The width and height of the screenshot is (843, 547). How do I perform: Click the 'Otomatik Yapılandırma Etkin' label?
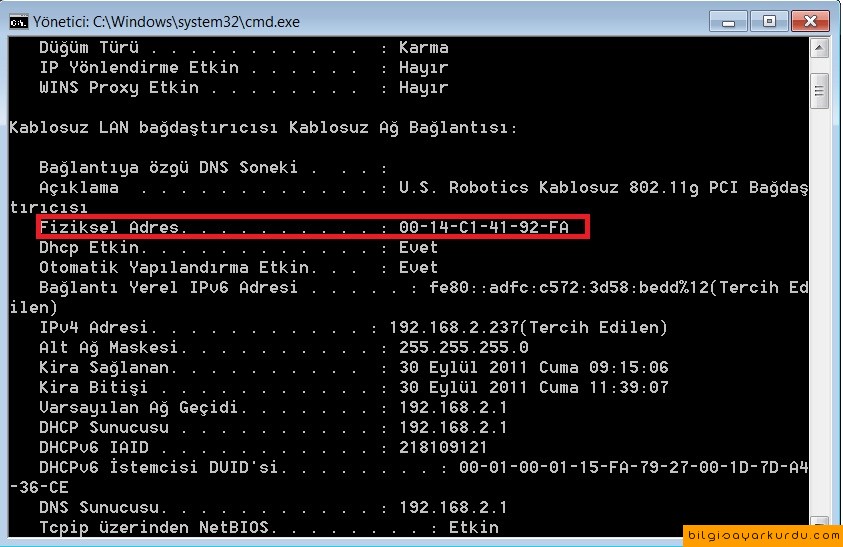click(174, 267)
